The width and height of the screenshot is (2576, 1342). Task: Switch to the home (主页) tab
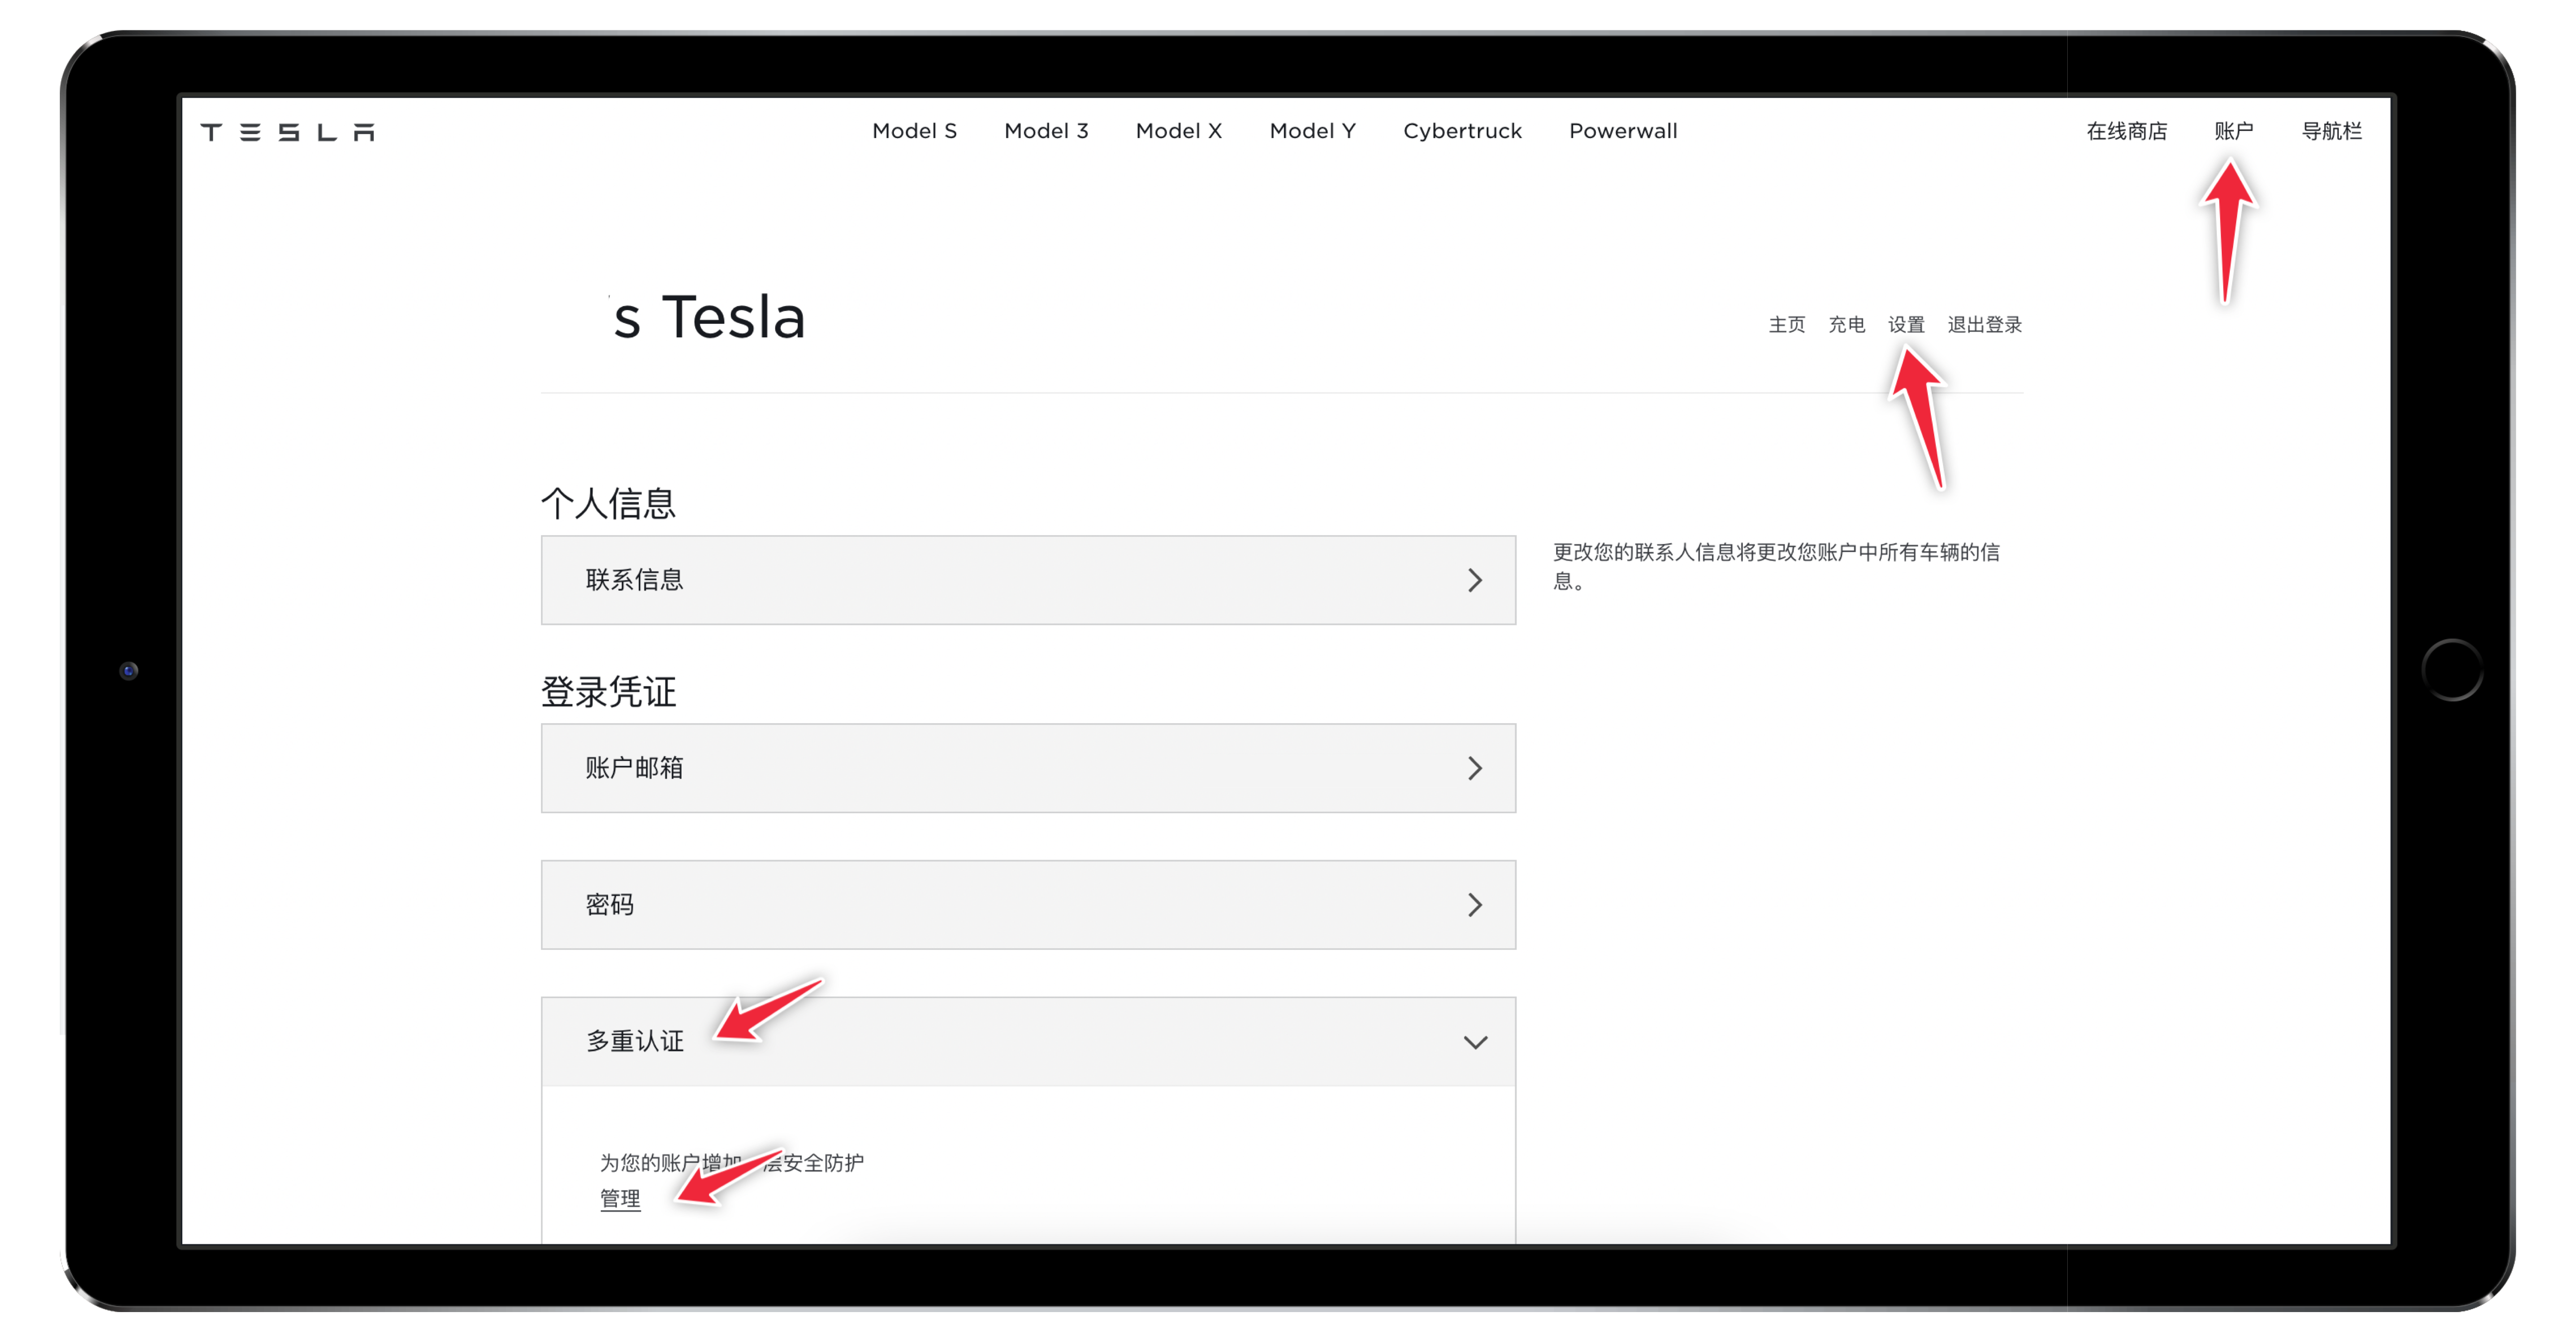1786,325
